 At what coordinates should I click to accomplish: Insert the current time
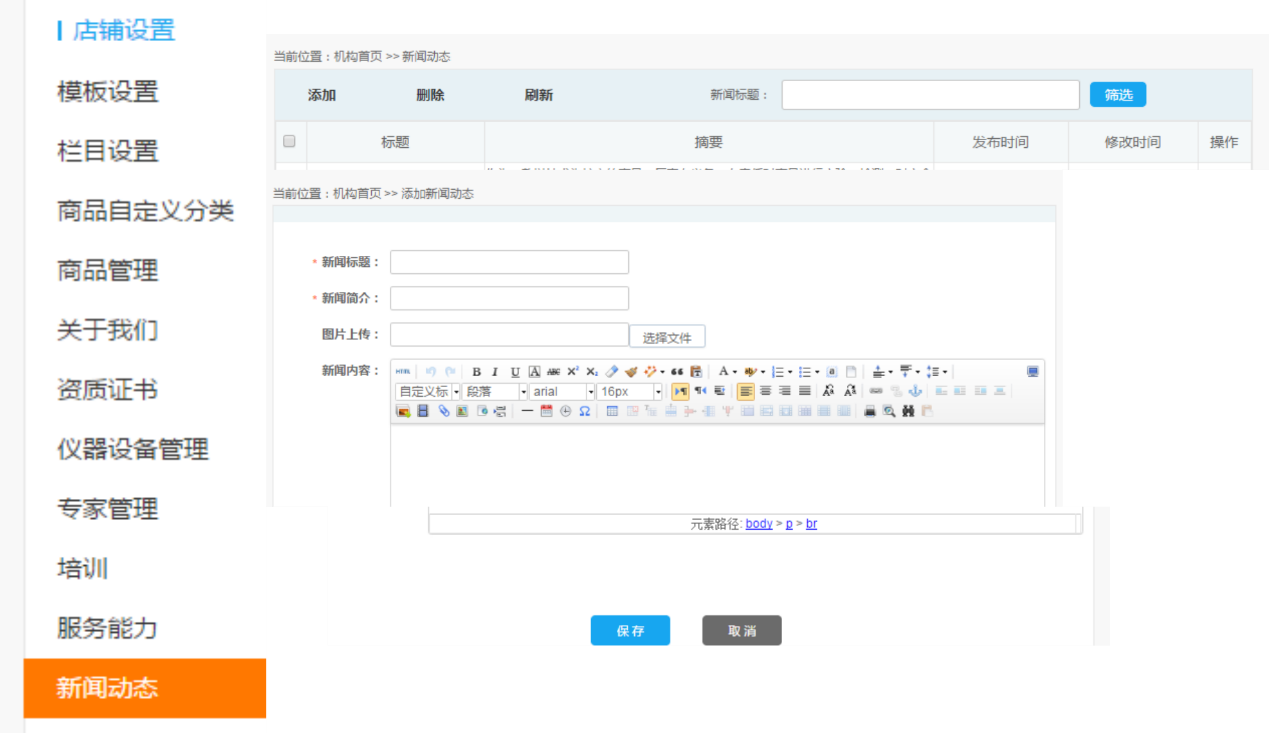pos(565,411)
